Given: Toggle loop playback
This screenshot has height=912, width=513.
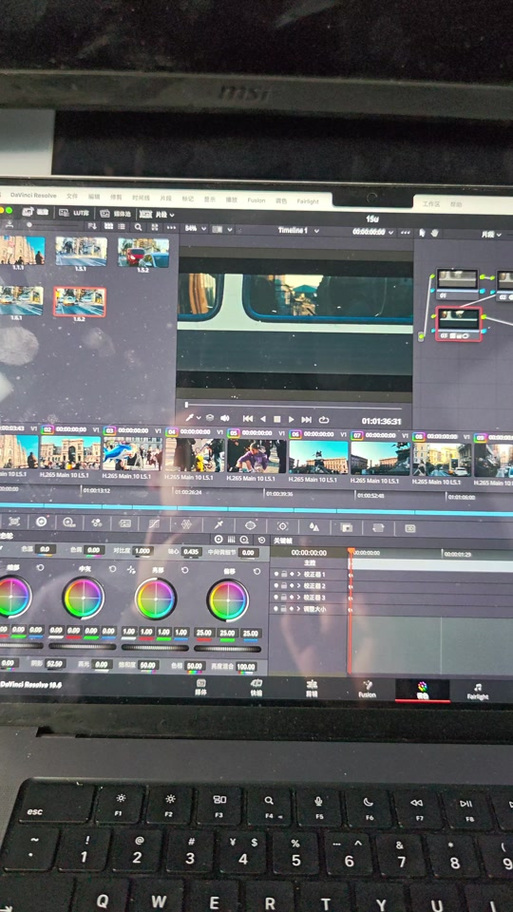Looking at the screenshot, I should pyautogui.click(x=324, y=420).
